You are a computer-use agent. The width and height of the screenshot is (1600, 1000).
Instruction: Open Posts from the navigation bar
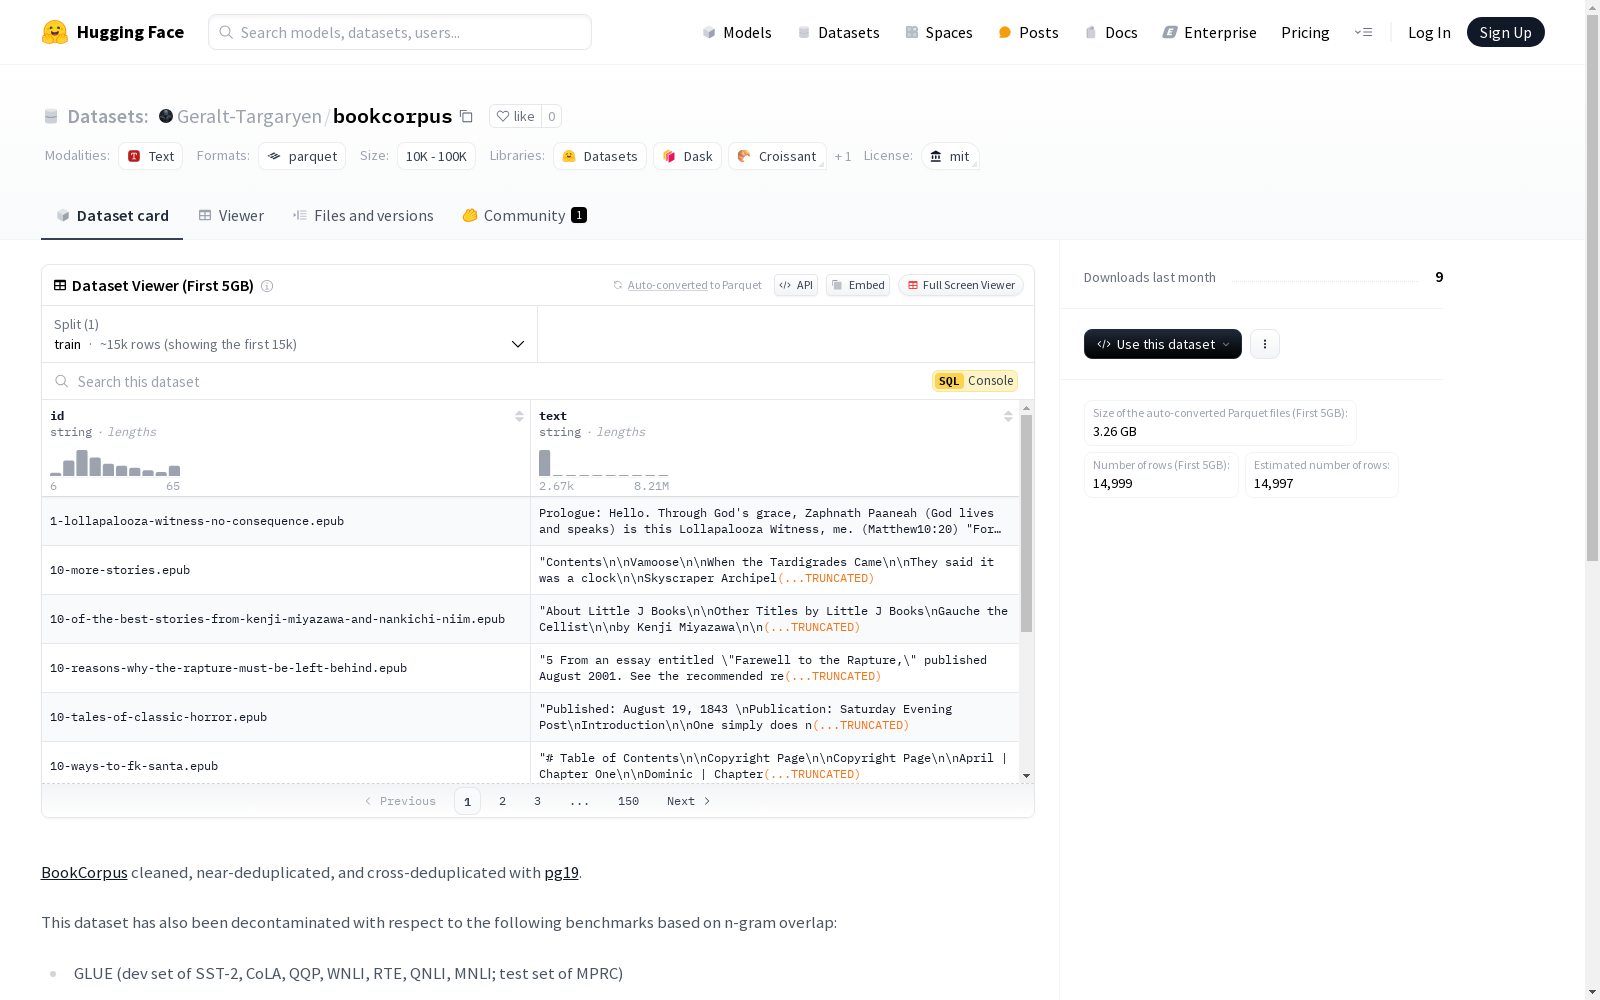point(1028,32)
